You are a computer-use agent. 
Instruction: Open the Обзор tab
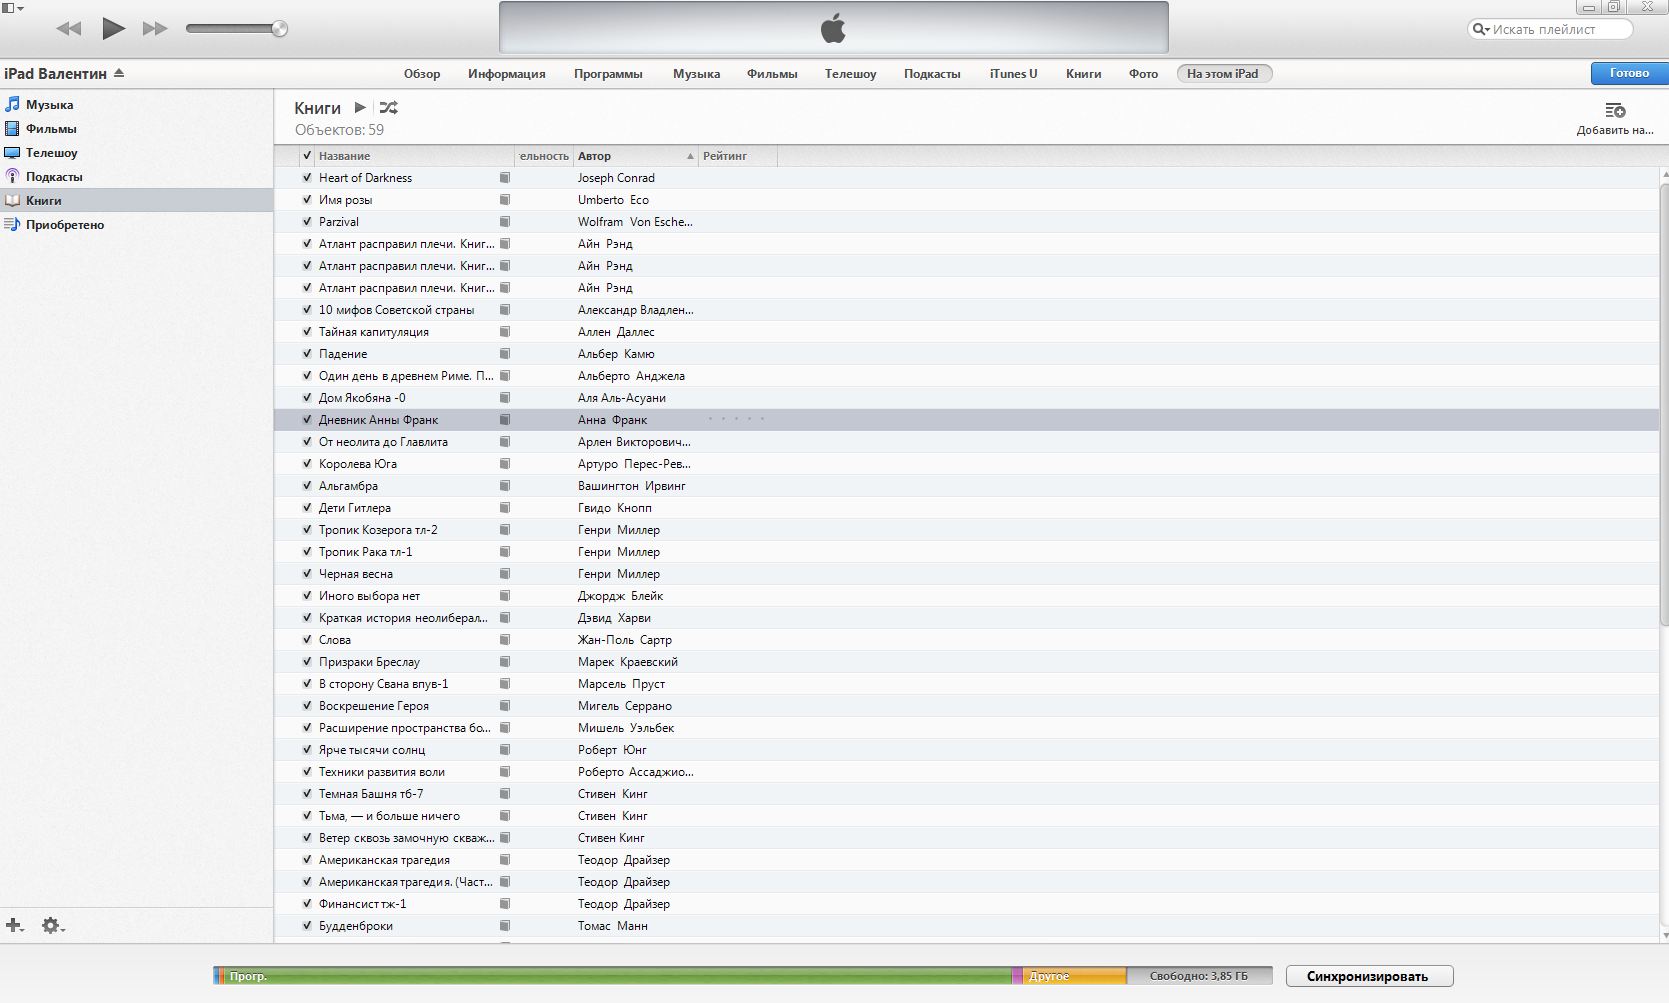422,74
